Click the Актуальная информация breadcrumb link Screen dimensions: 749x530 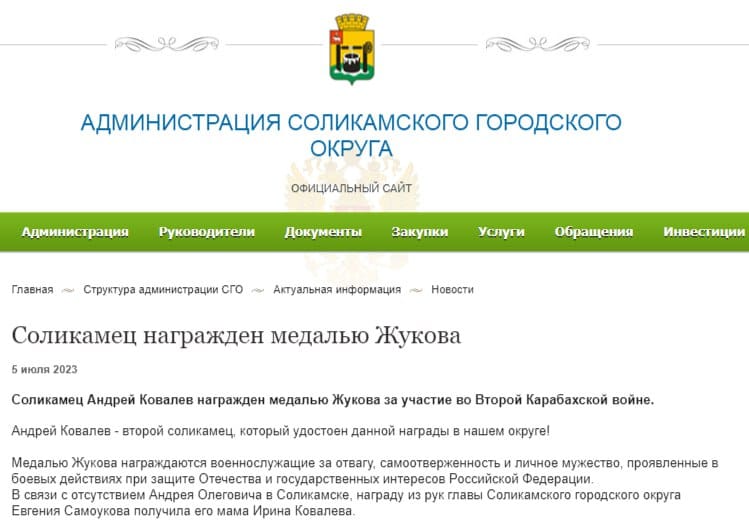[x=338, y=290]
